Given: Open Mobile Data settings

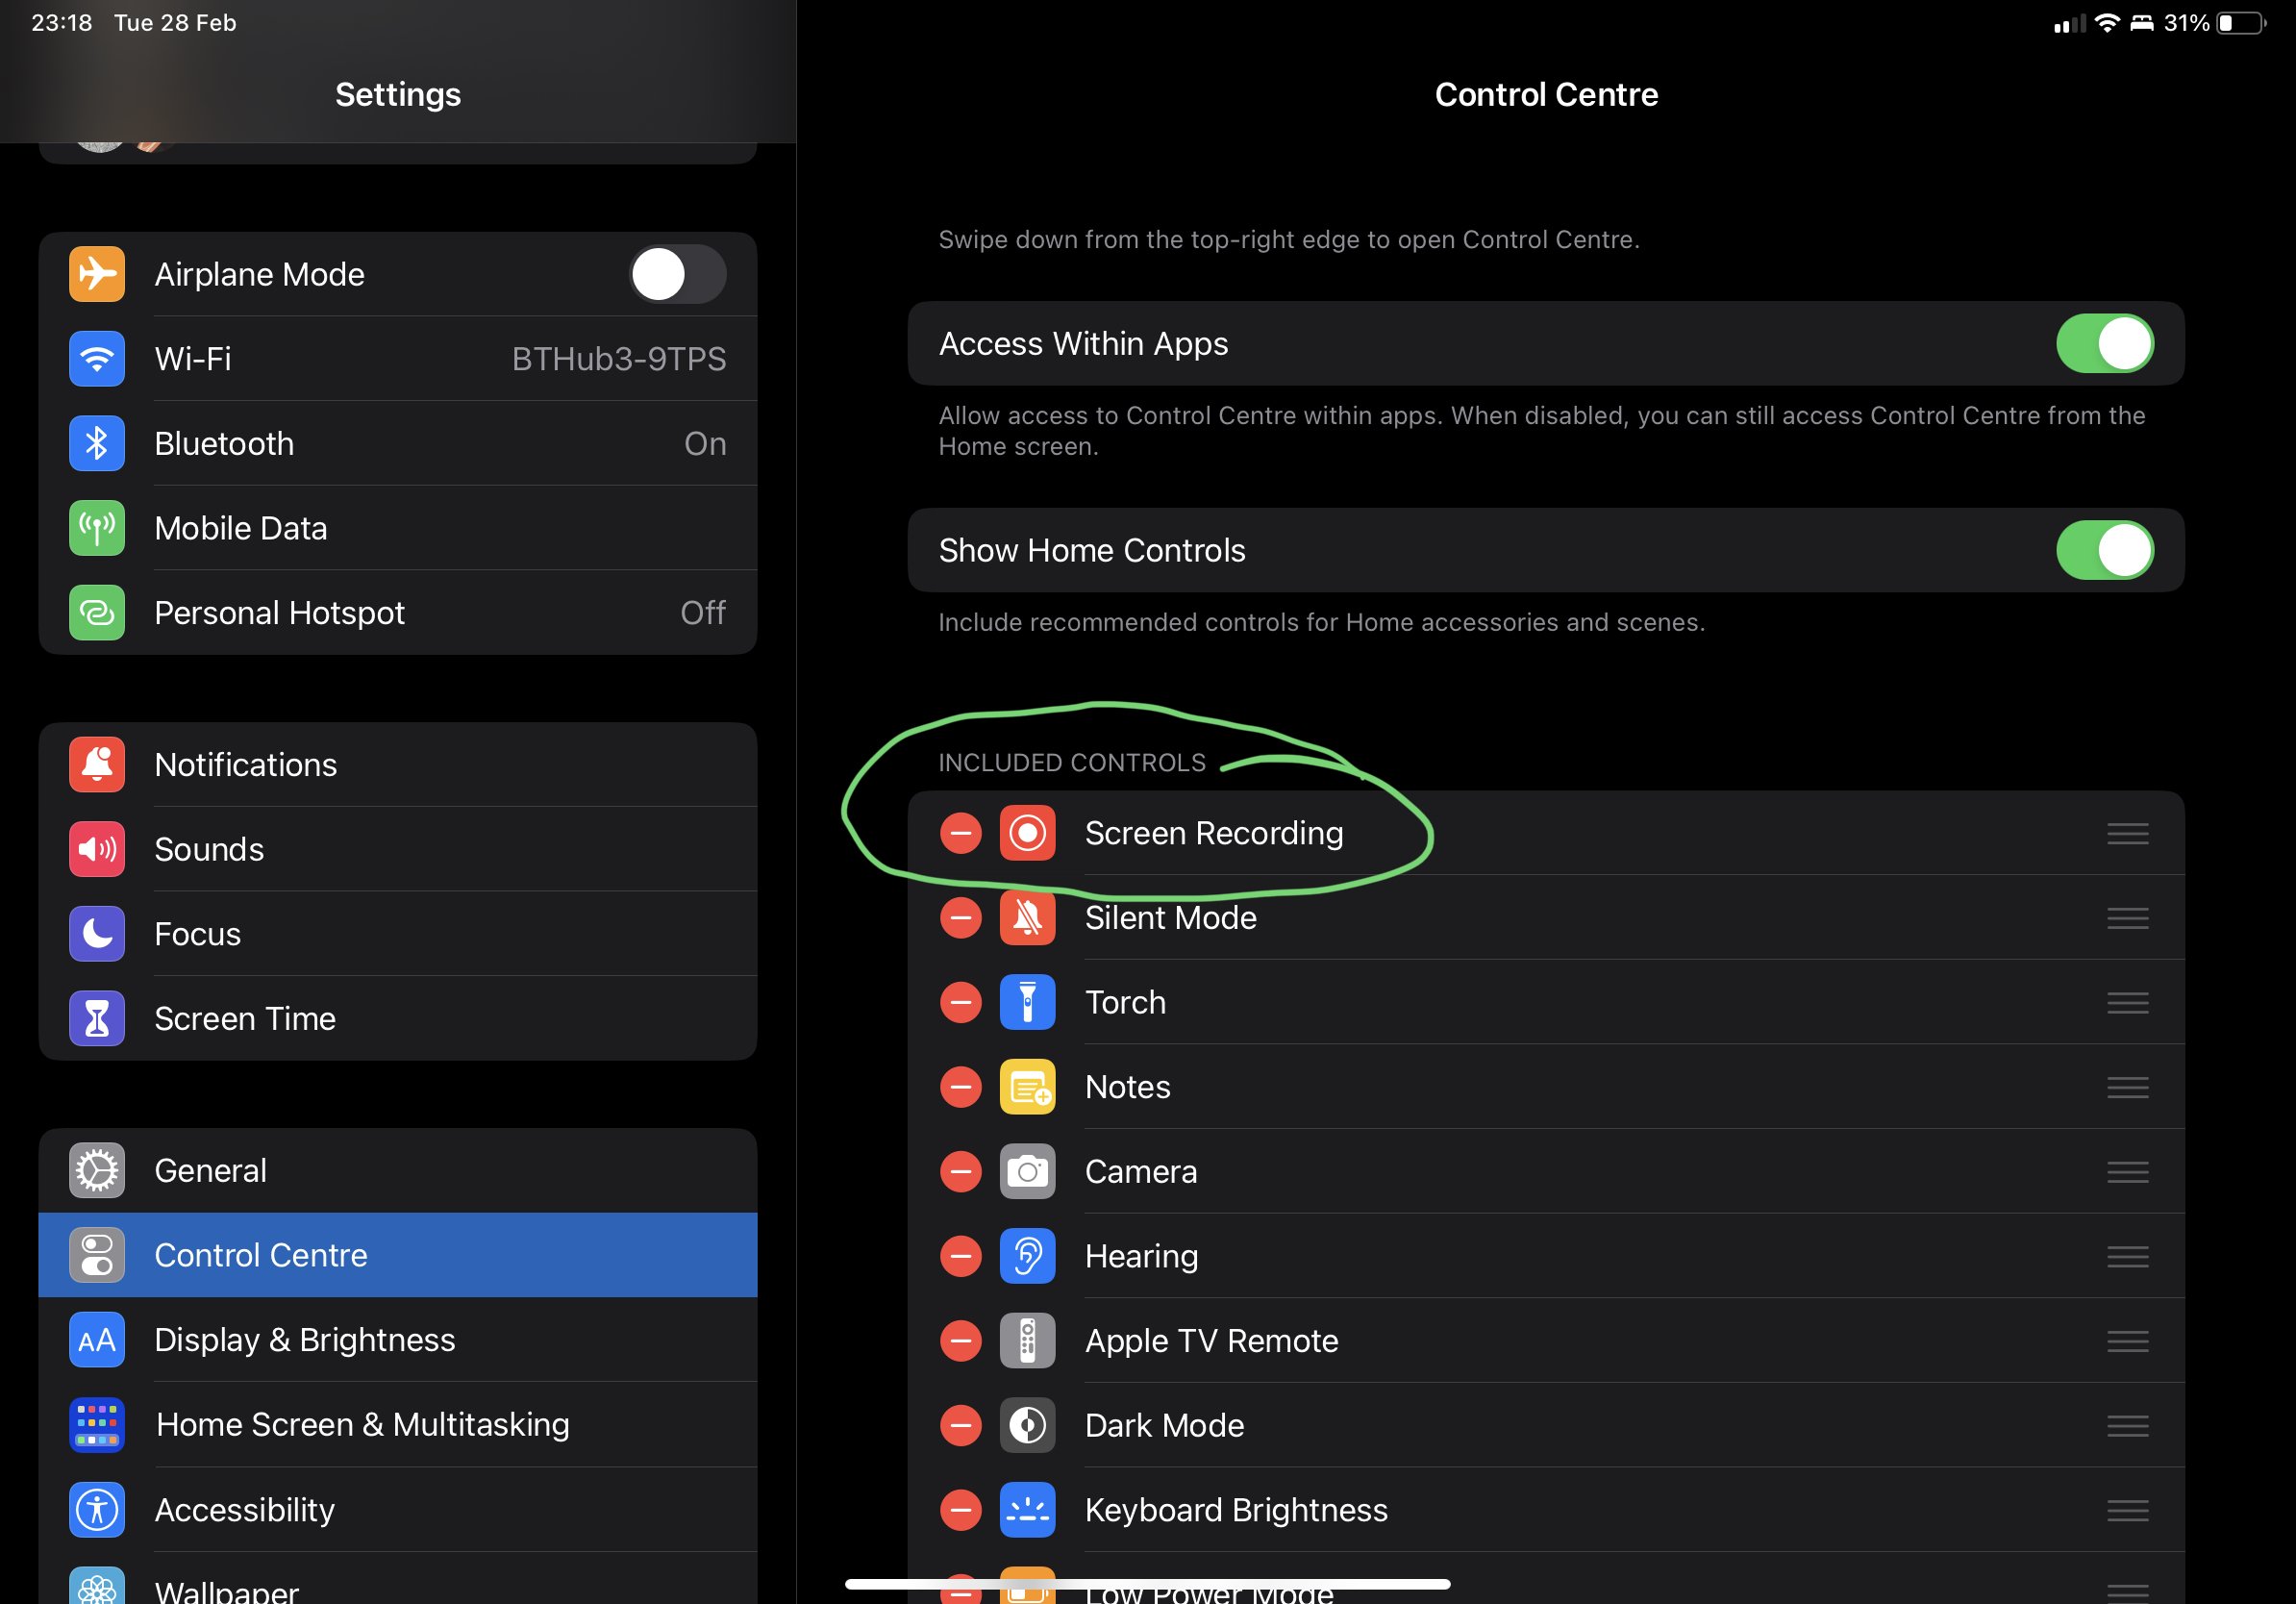Looking at the screenshot, I should pyautogui.click(x=398, y=528).
